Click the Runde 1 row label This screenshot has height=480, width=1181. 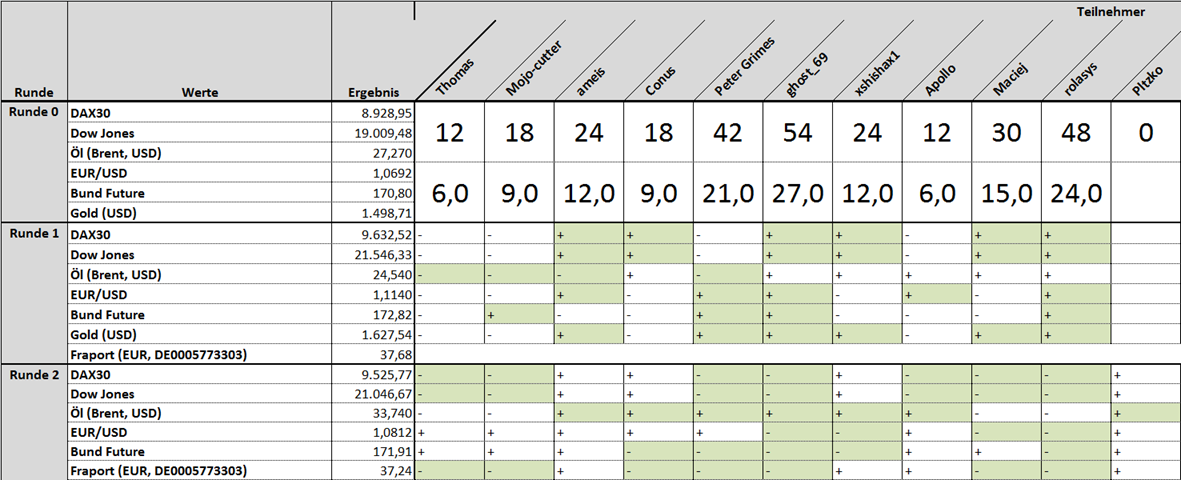click(34, 234)
